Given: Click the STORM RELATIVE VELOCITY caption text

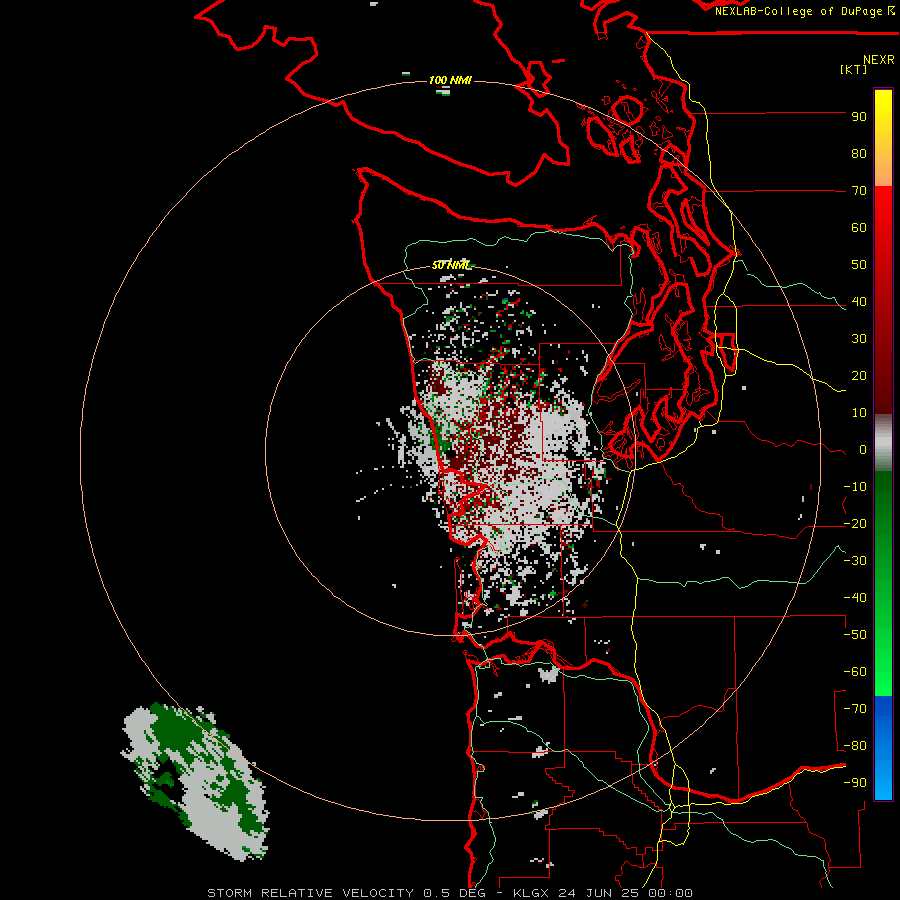Looking at the screenshot, I should [x=310, y=893].
